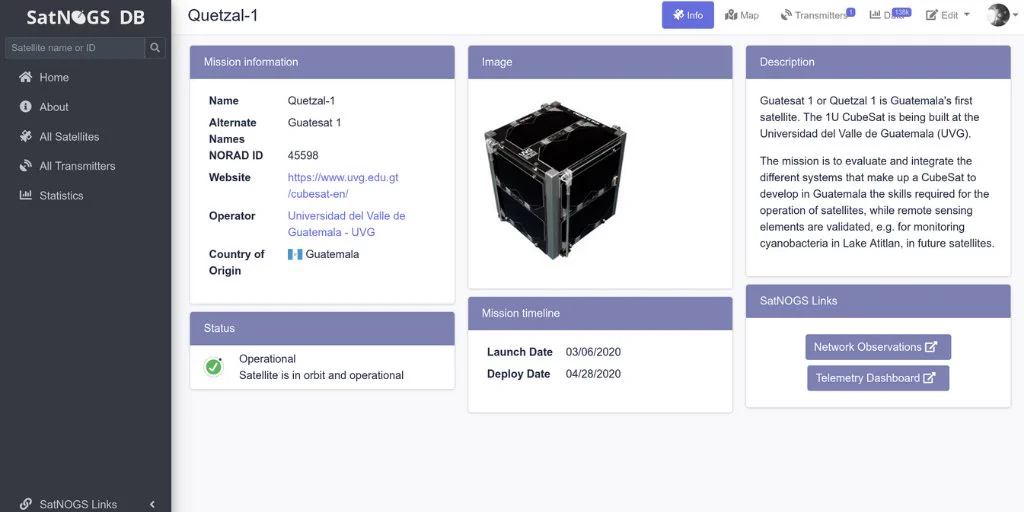Select the Info tab
This screenshot has height=512, width=1024.
(x=688, y=15)
